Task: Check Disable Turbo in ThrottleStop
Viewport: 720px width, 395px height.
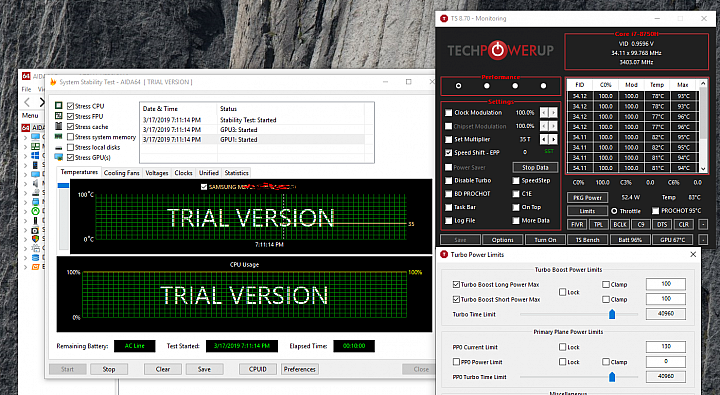Action: [x=449, y=181]
